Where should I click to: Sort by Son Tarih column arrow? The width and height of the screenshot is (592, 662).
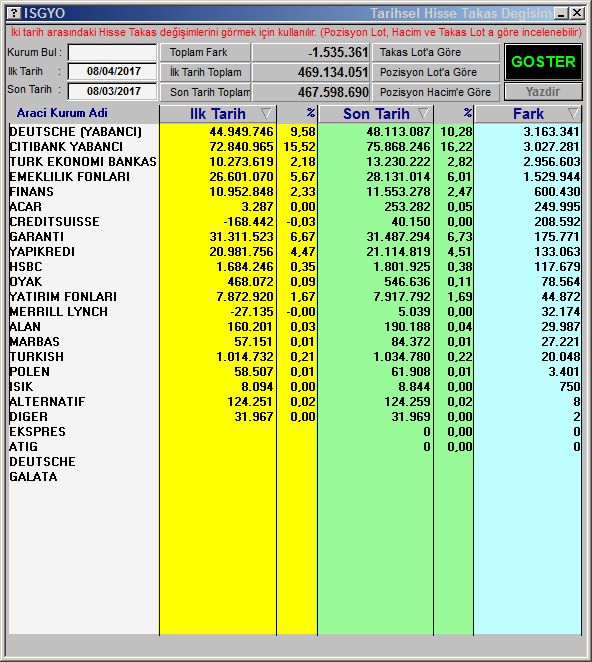pos(423,113)
